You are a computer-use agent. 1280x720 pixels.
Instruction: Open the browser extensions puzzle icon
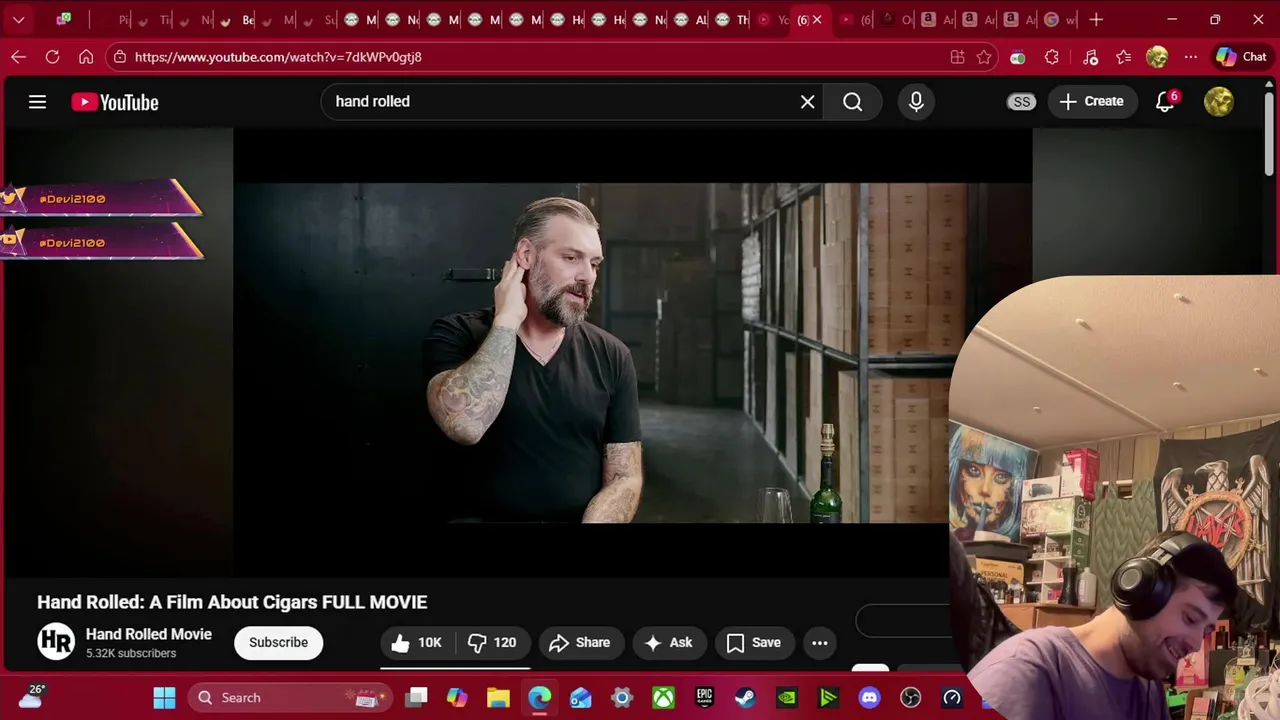[x=1052, y=57]
